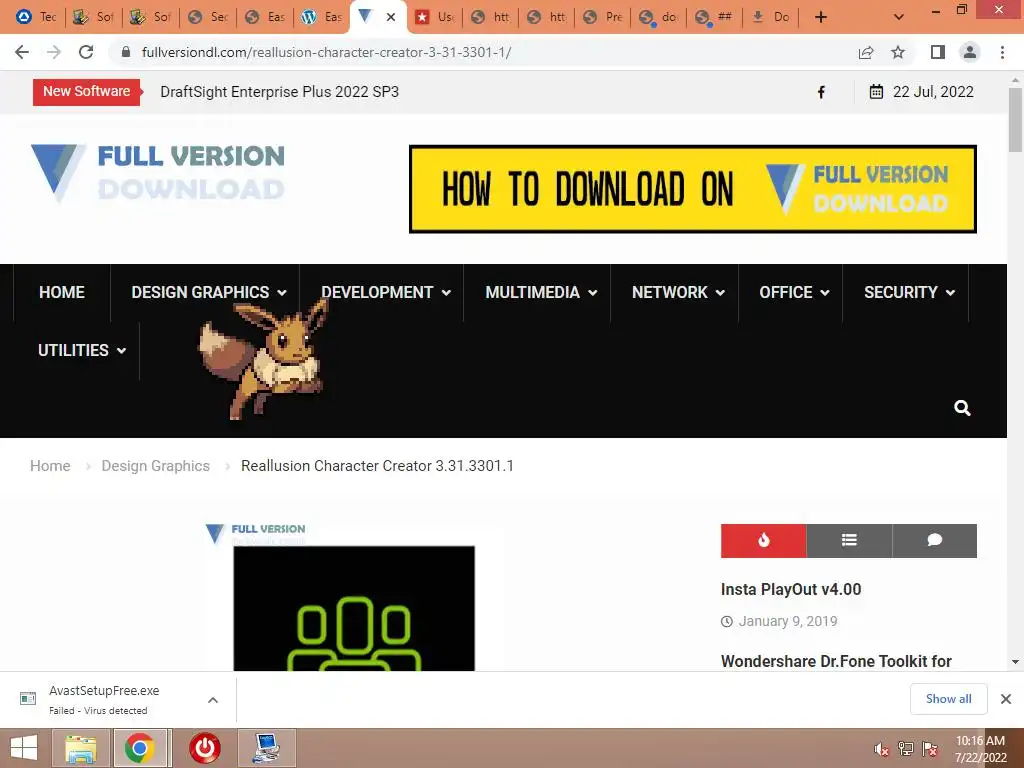Expand AvastSetupFree.exe download options chevron
Viewport: 1024px width, 768px height.
point(213,699)
